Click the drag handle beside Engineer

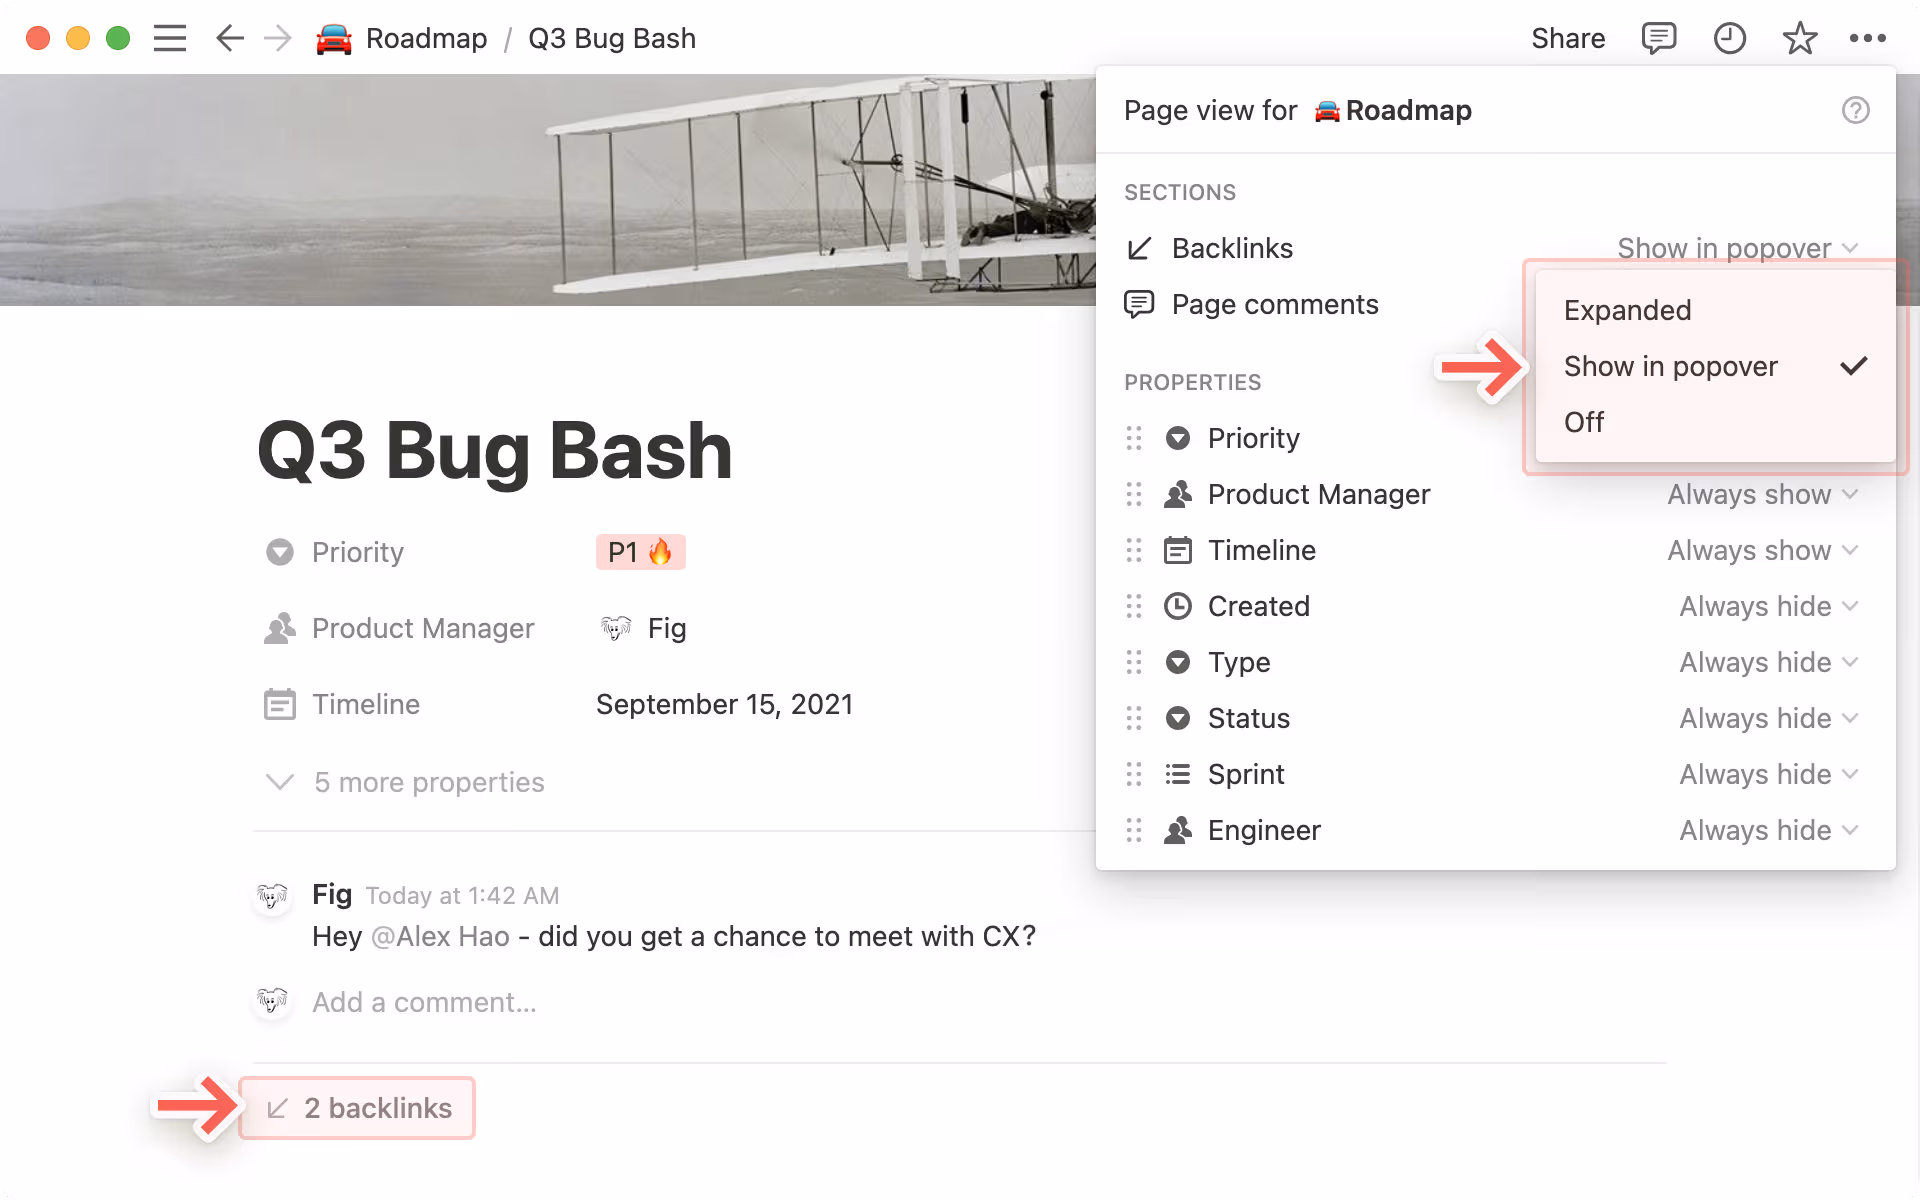coord(1133,830)
